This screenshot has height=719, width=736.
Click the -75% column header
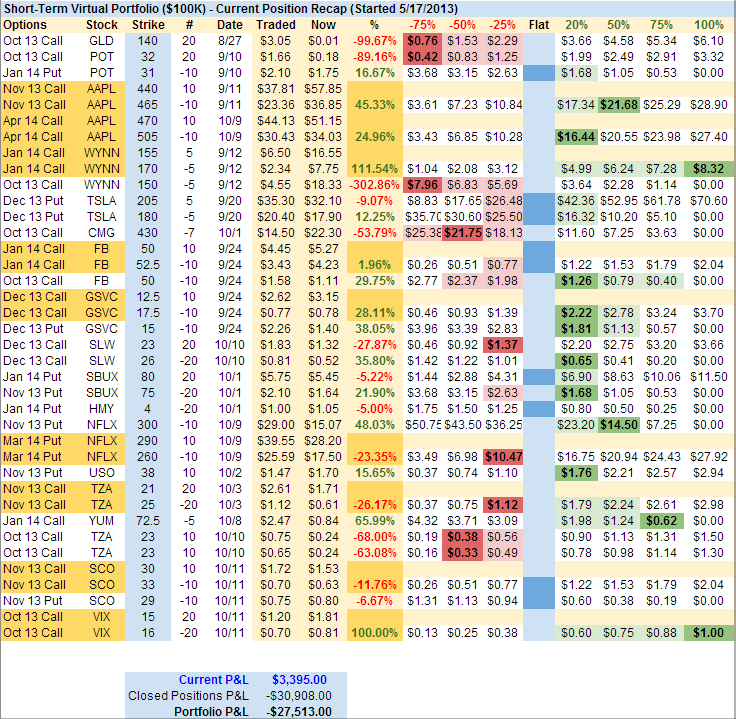pos(421,23)
